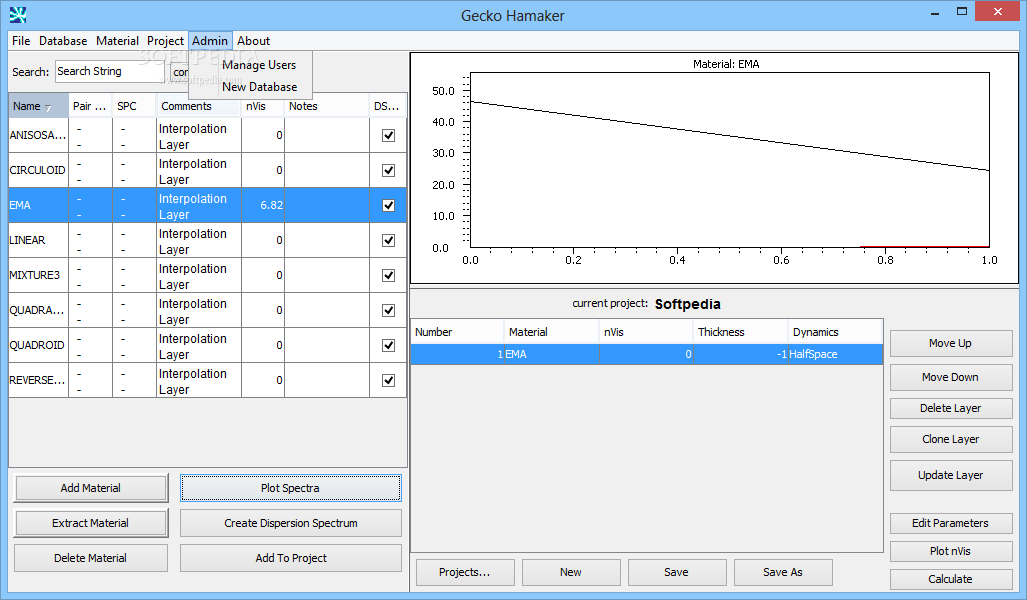Click Create Dispersion Spectrum button
The width and height of the screenshot is (1027, 600).
click(x=291, y=523)
